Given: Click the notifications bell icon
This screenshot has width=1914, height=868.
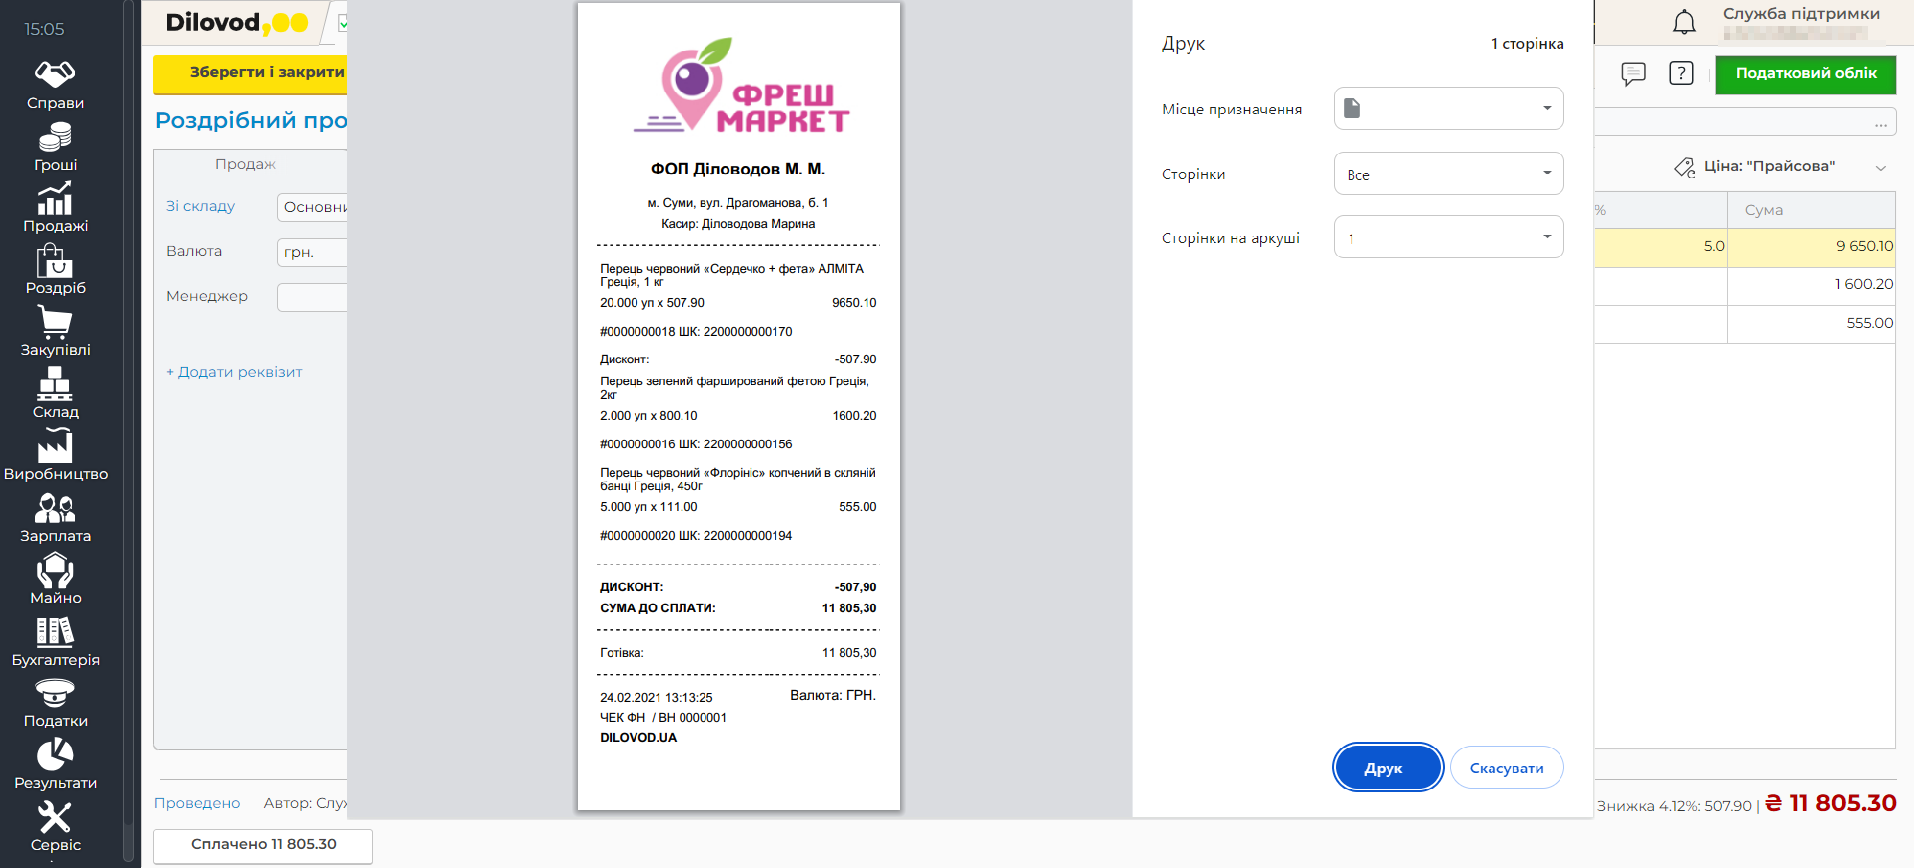Looking at the screenshot, I should tap(1684, 23).
